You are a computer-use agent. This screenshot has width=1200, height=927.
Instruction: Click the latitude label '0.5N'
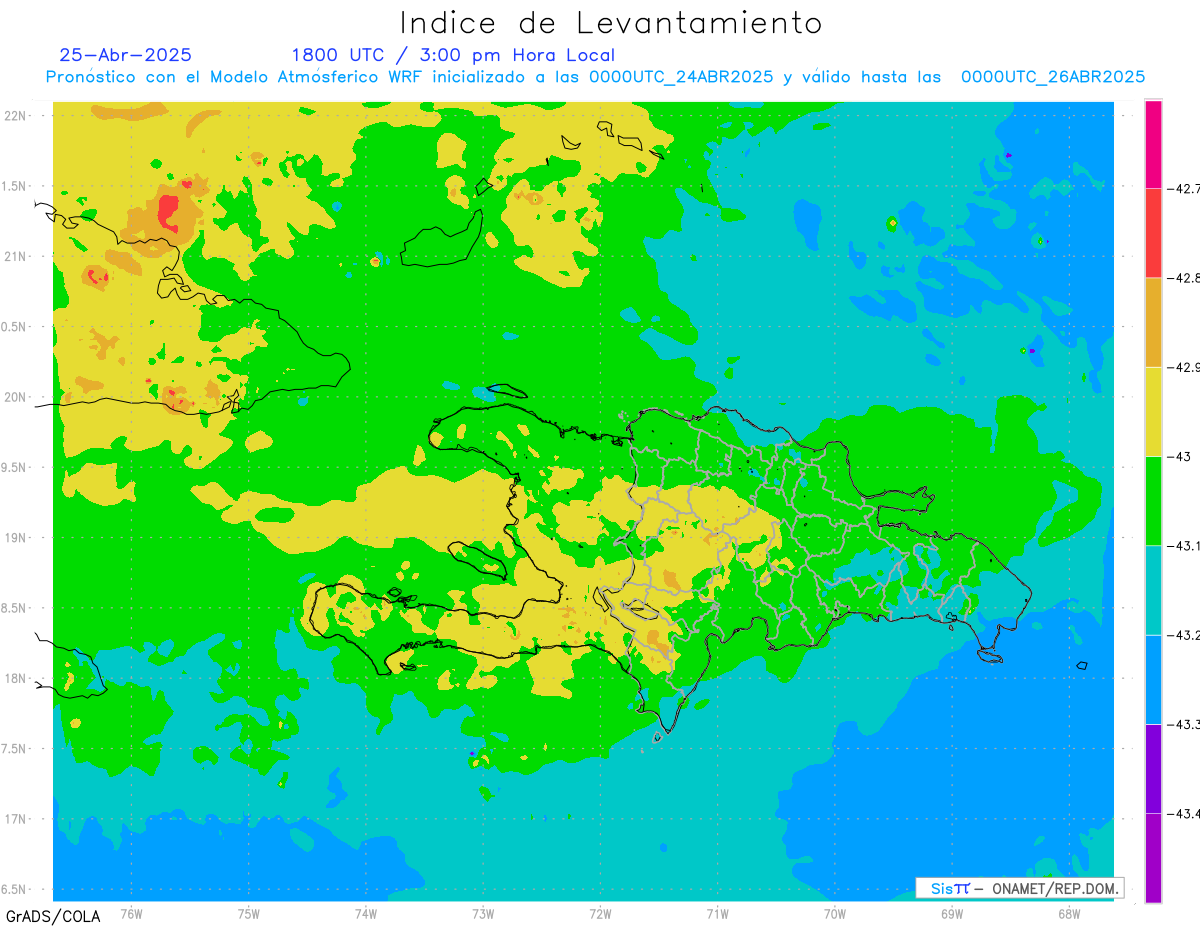pyautogui.click(x=15, y=327)
